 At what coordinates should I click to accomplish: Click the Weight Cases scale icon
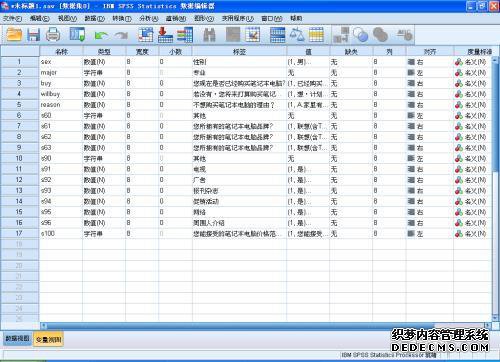[x=297, y=34]
